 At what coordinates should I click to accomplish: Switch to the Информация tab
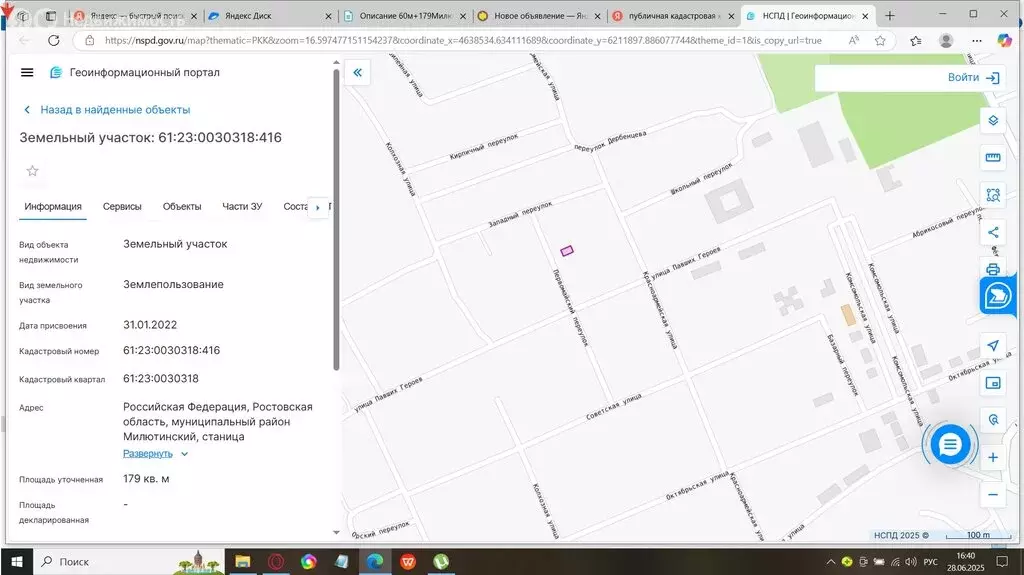click(x=53, y=206)
